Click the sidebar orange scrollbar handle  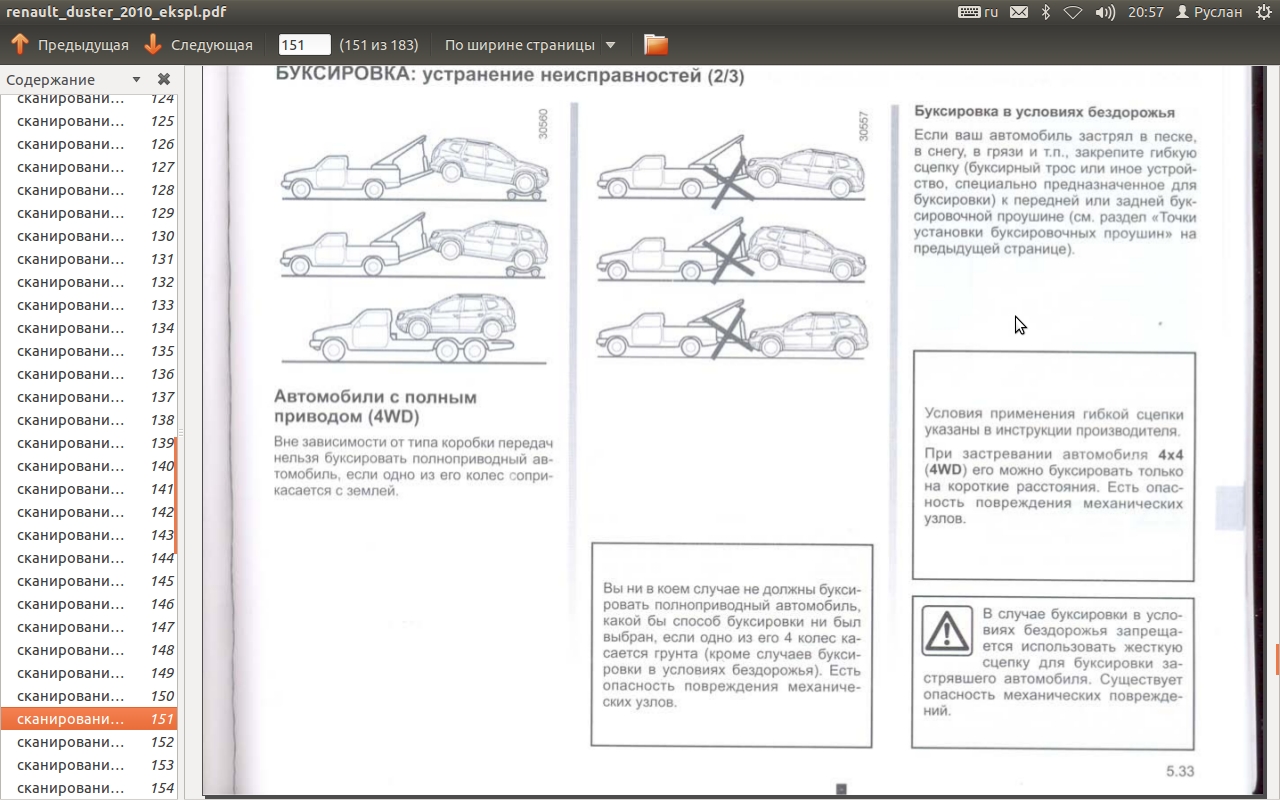tap(176, 495)
